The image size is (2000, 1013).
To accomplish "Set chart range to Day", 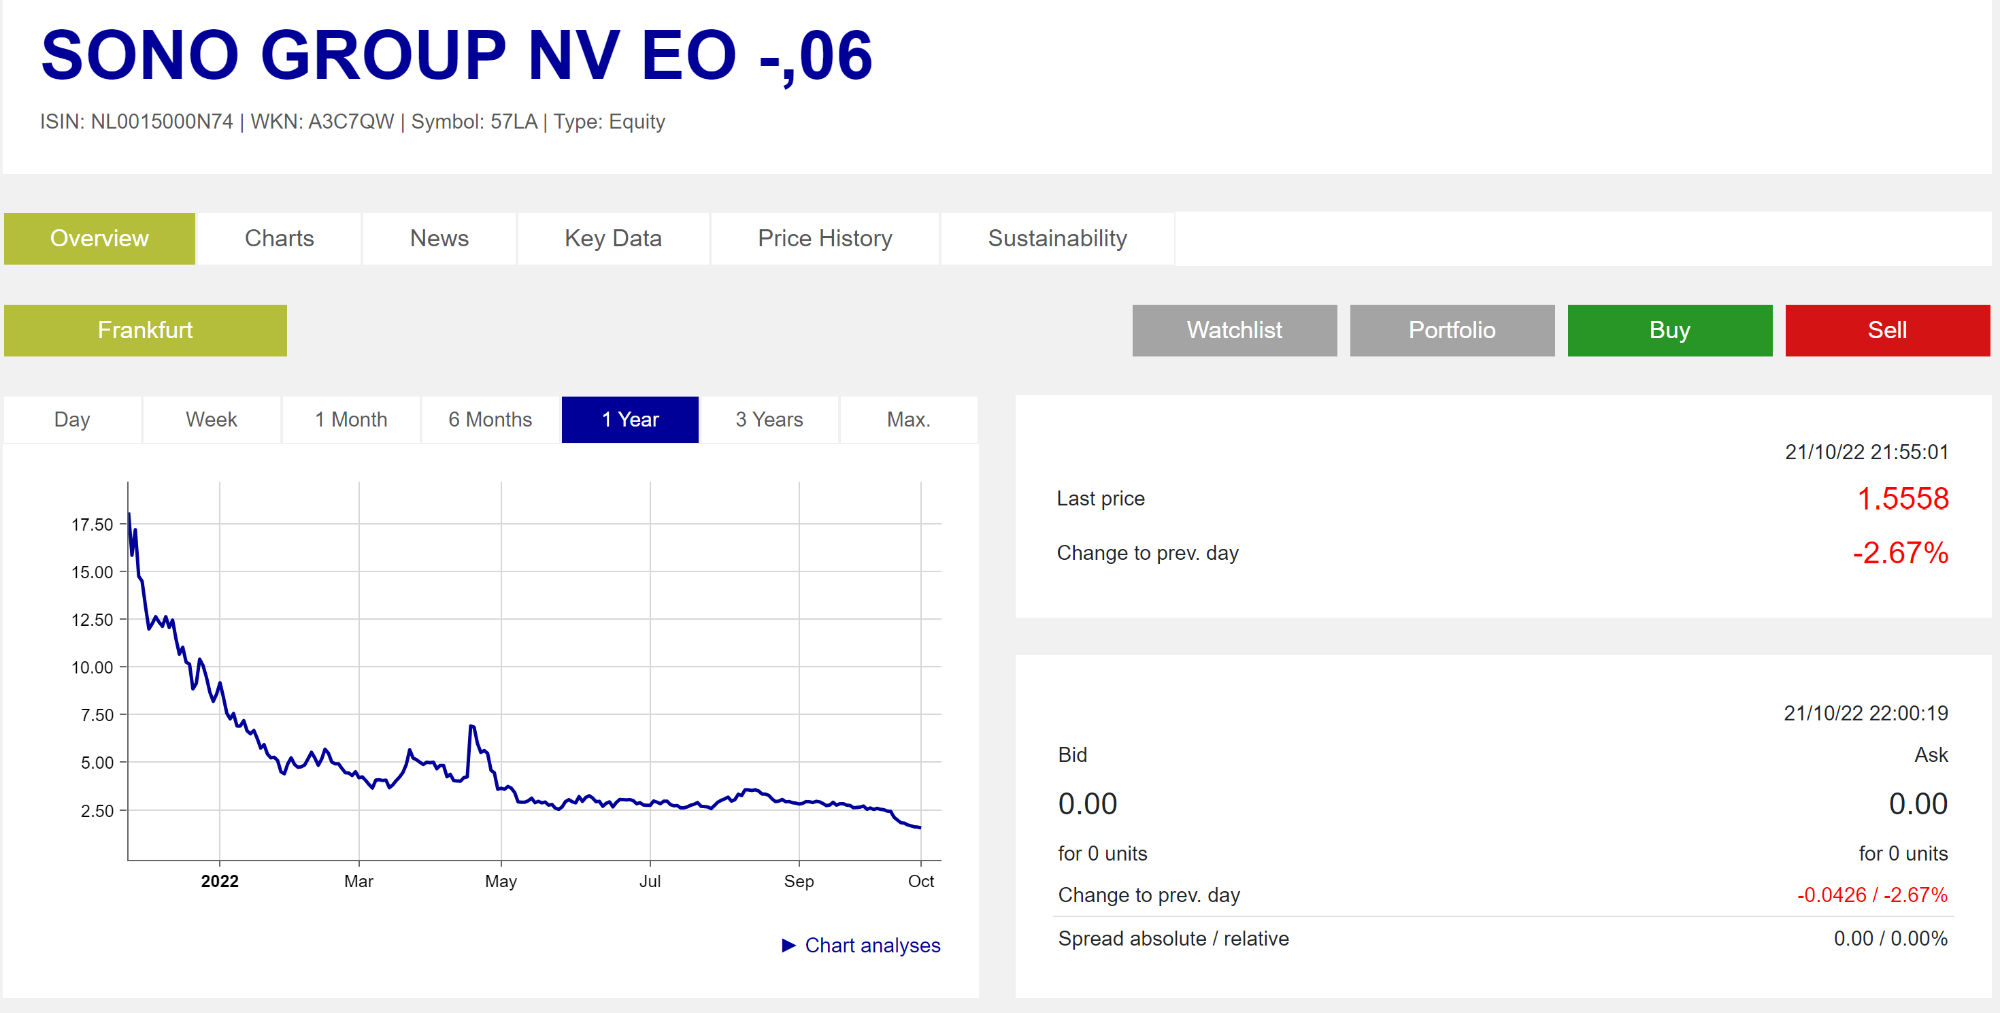I will click(x=72, y=420).
